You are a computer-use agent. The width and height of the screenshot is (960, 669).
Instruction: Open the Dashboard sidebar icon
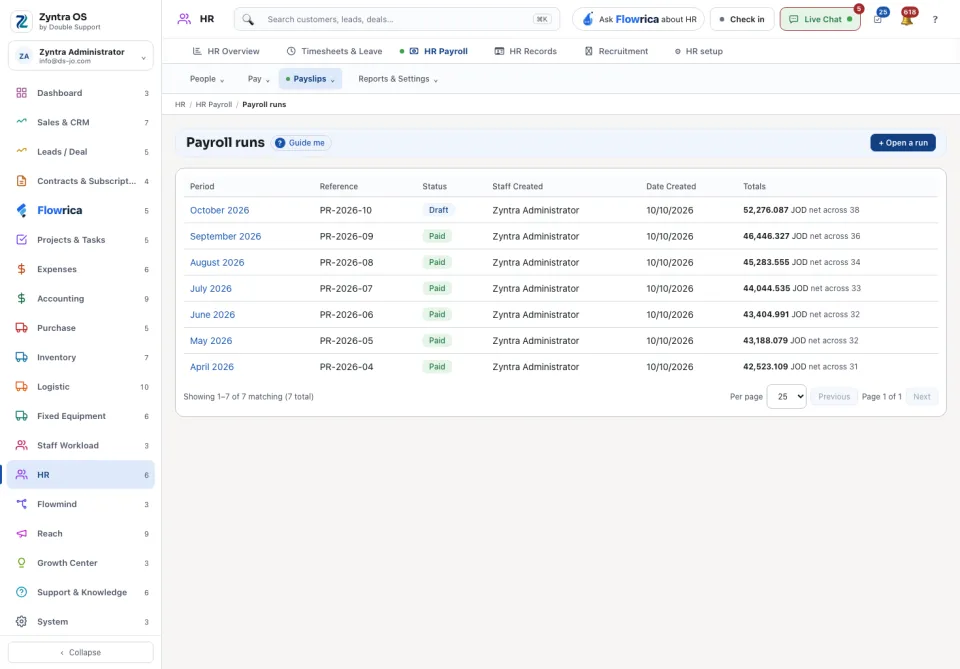[21, 93]
